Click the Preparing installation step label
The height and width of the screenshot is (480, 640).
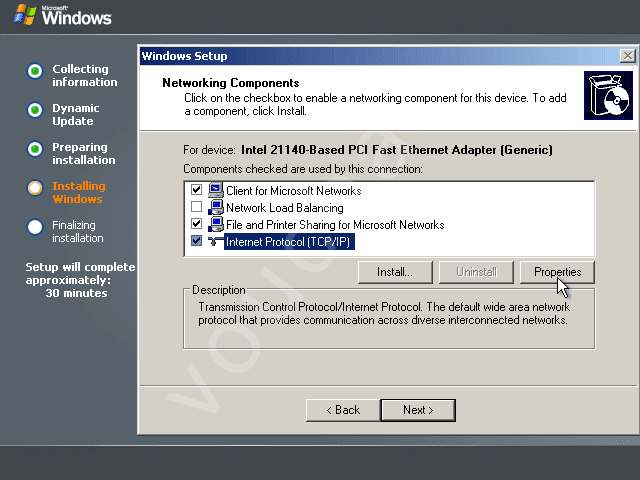coord(84,153)
